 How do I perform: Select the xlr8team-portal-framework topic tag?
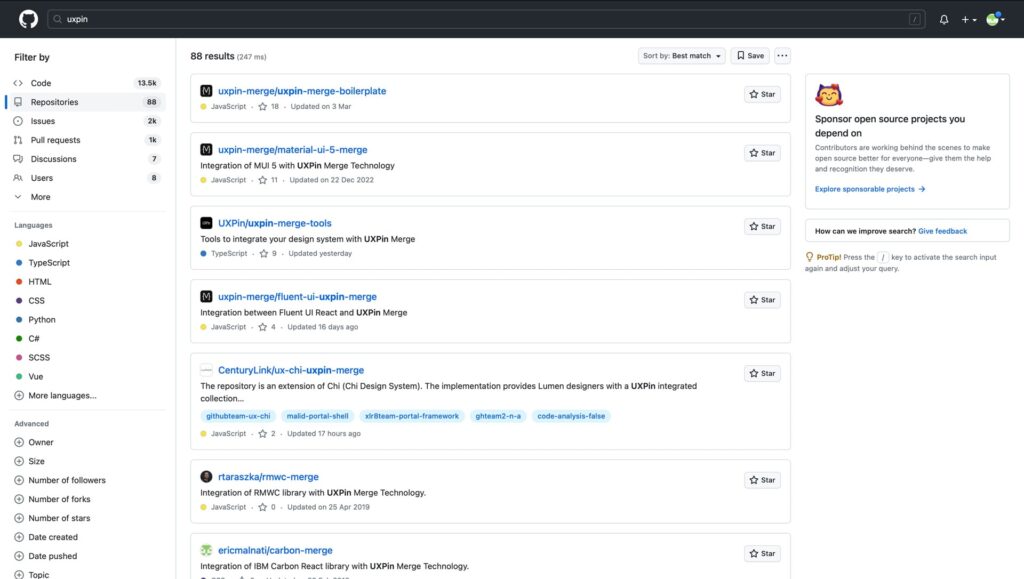[411, 416]
